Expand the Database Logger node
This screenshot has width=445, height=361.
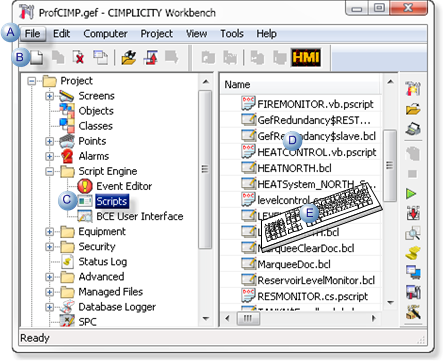click(49, 307)
